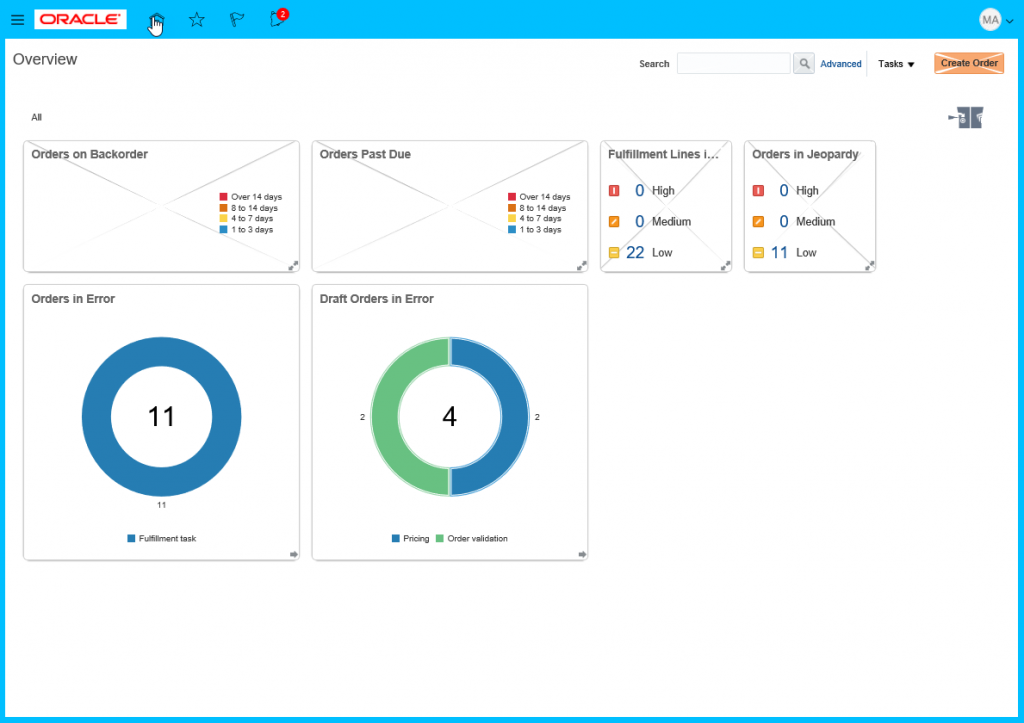Click Create Order button

coord(968,63)
